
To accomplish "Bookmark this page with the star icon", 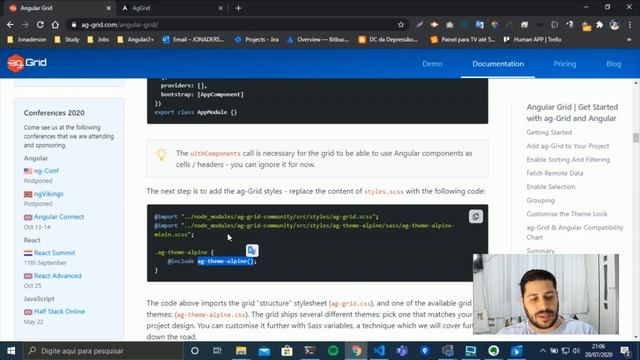I will point(401,25).
